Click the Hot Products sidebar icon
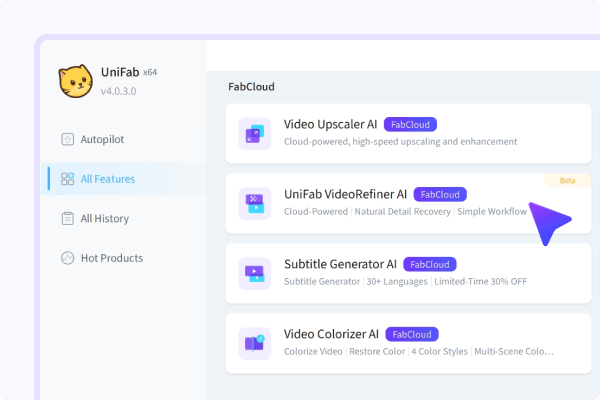 point(68,258)
